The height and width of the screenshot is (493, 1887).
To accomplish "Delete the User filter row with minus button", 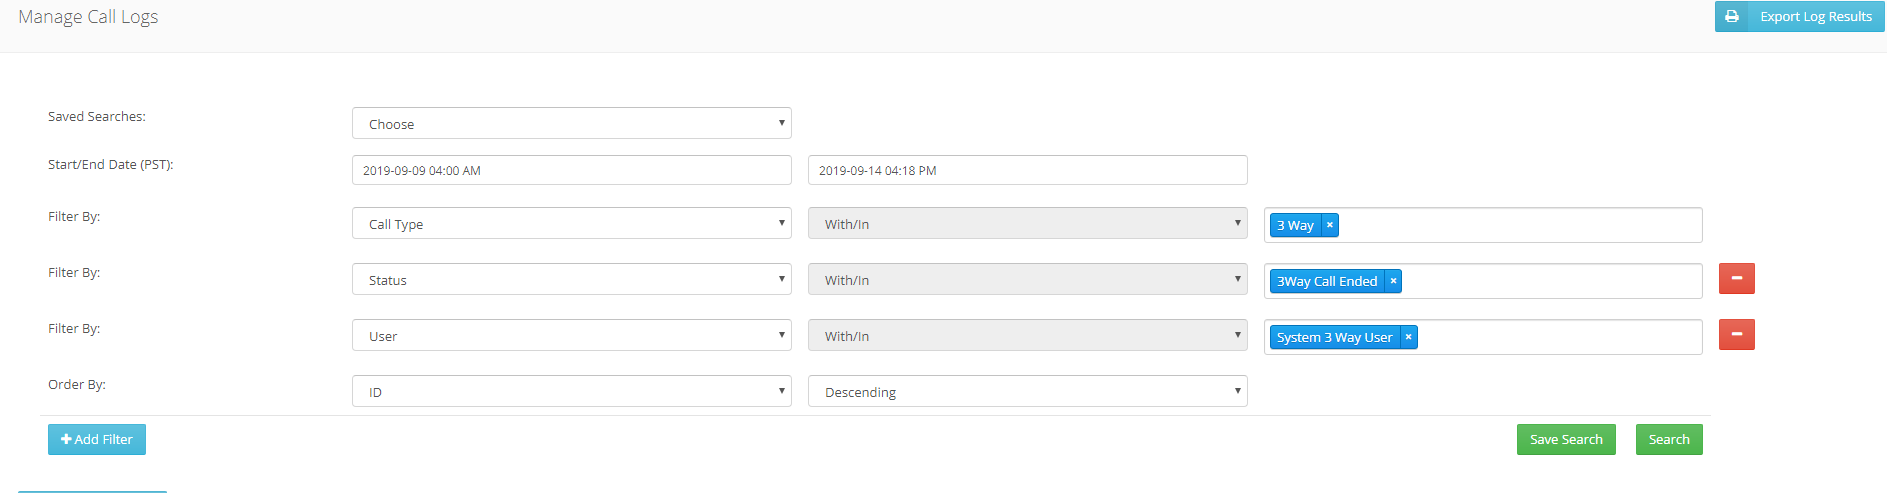I will pyautogui.click(x=1737, y=335).
